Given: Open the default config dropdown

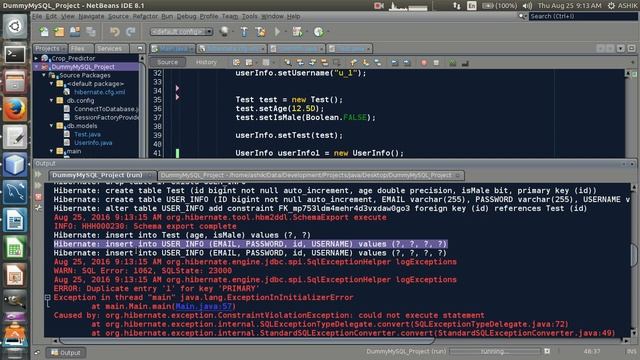Looking at the screenshot, I should (182, 31).
